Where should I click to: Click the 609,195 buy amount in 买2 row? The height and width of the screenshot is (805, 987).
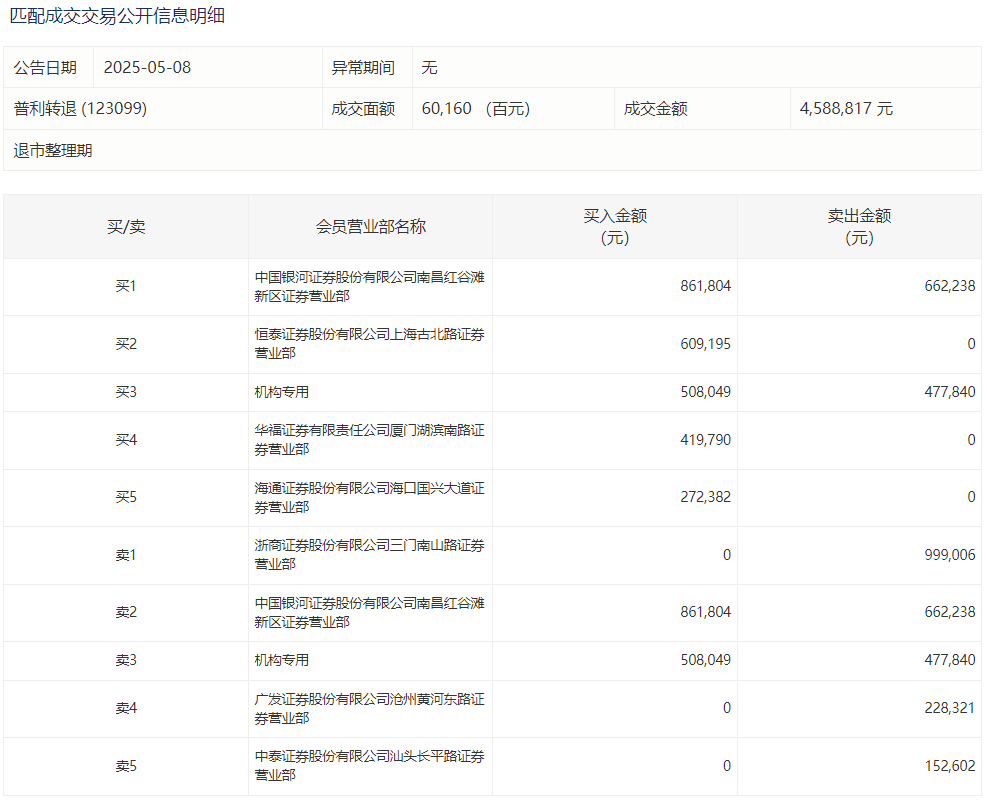point(705,344)
